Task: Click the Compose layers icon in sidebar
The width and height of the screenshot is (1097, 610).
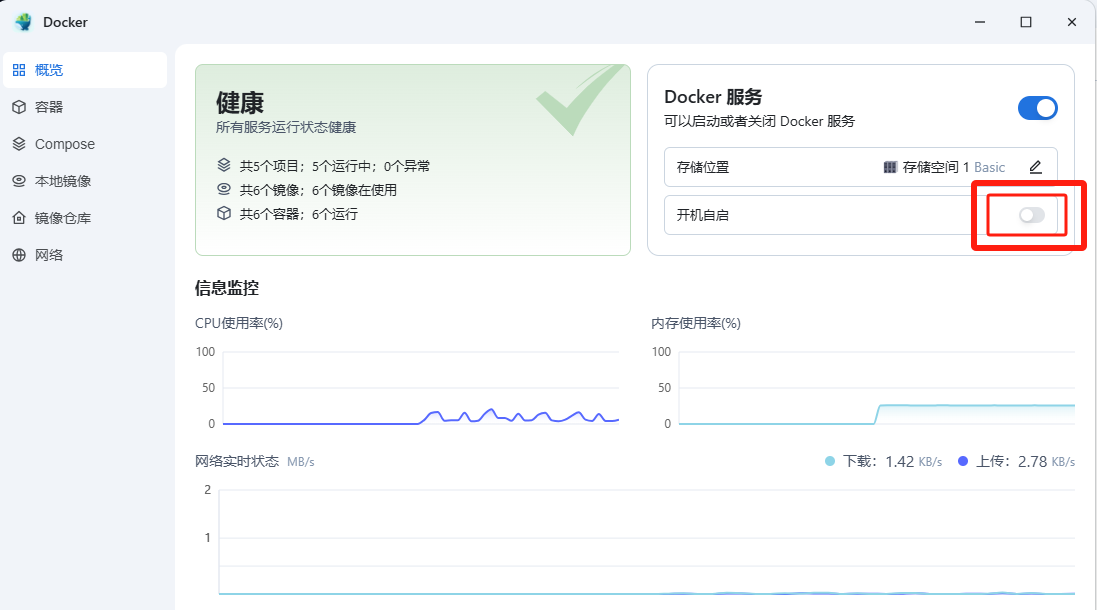Action: 19,144
